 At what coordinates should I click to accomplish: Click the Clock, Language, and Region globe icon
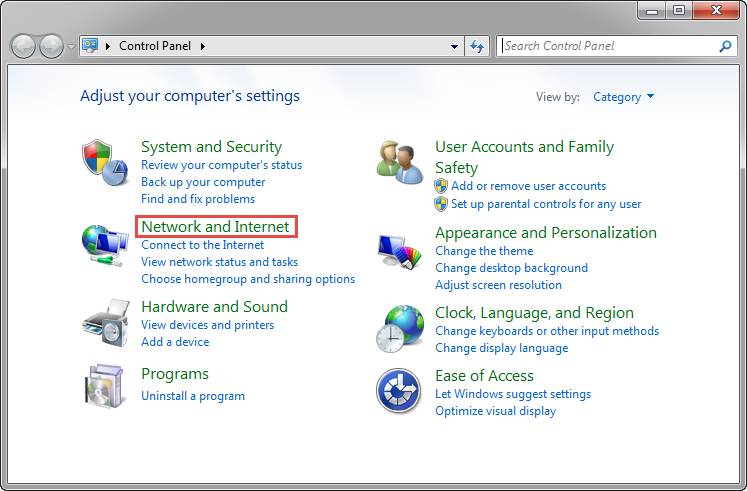[399, 329]
